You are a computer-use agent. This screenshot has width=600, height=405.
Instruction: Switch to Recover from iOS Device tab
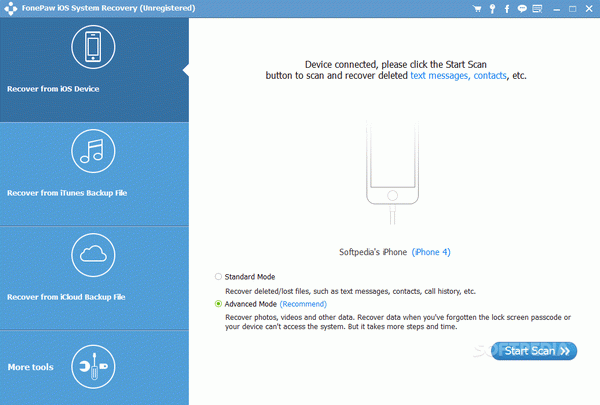[94, 70]
